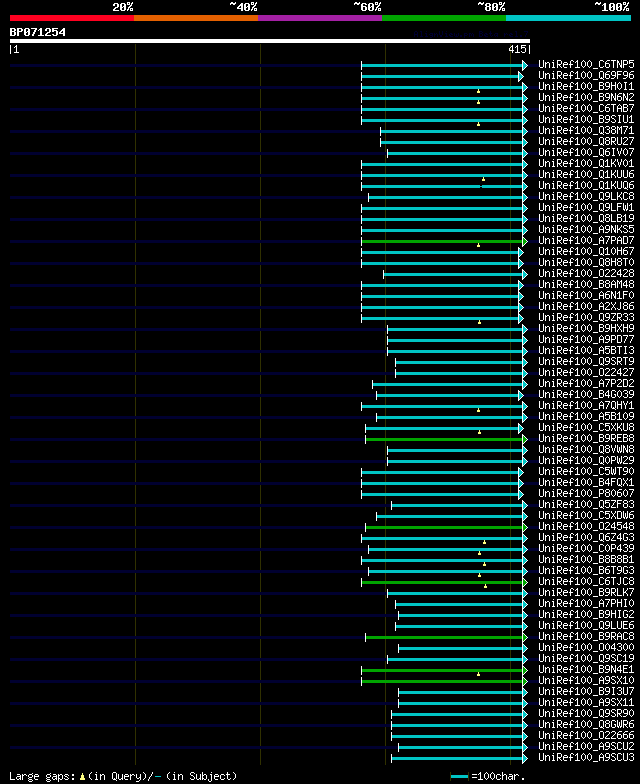640x784 pixels.
Task: Select the label UniRef100_Q9LUE6
Action: click(x=586, y=626)
